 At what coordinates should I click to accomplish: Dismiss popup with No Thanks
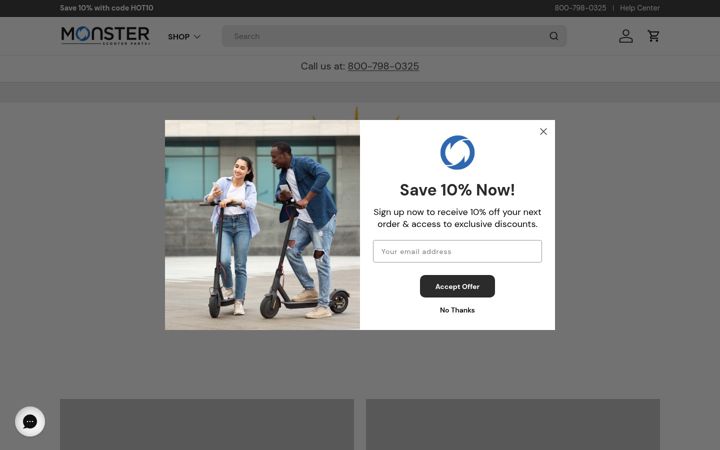point(457,310)
